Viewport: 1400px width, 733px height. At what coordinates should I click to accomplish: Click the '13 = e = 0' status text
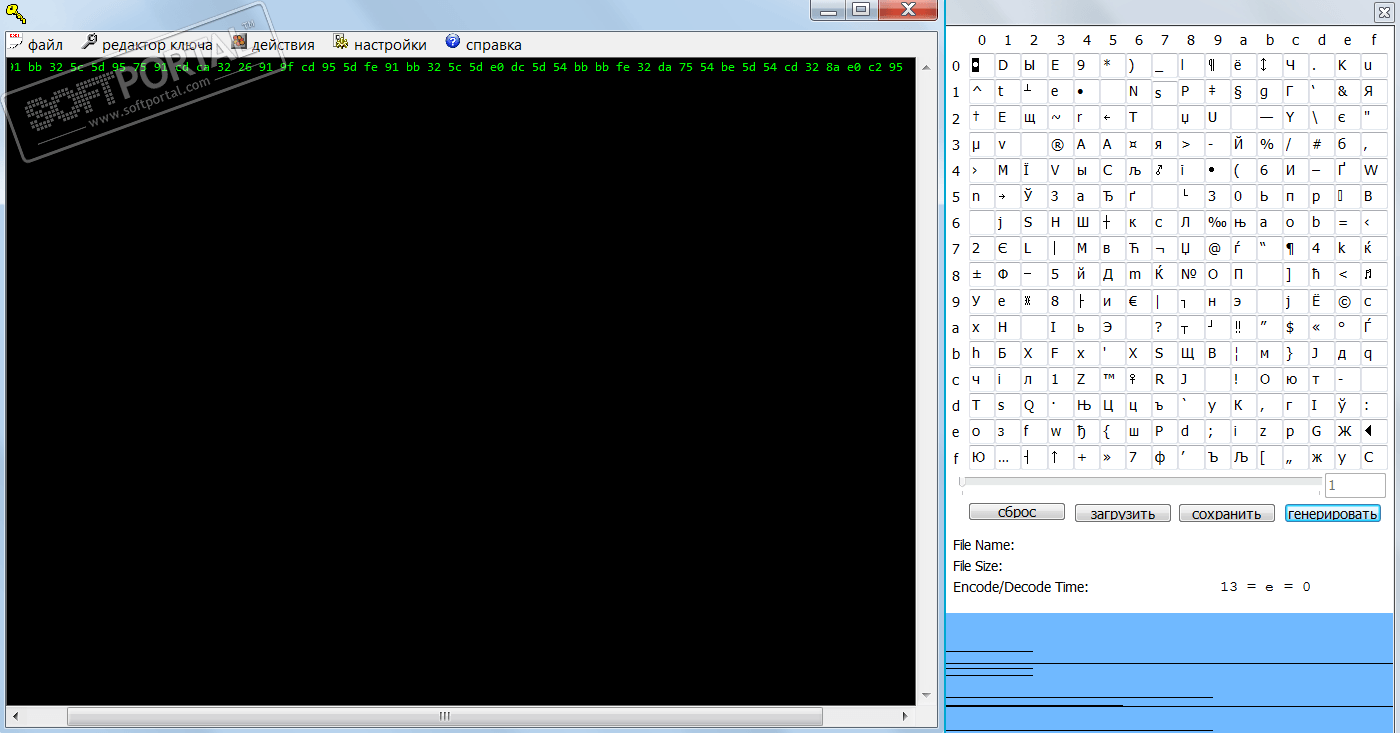[x=1265, y=587]
